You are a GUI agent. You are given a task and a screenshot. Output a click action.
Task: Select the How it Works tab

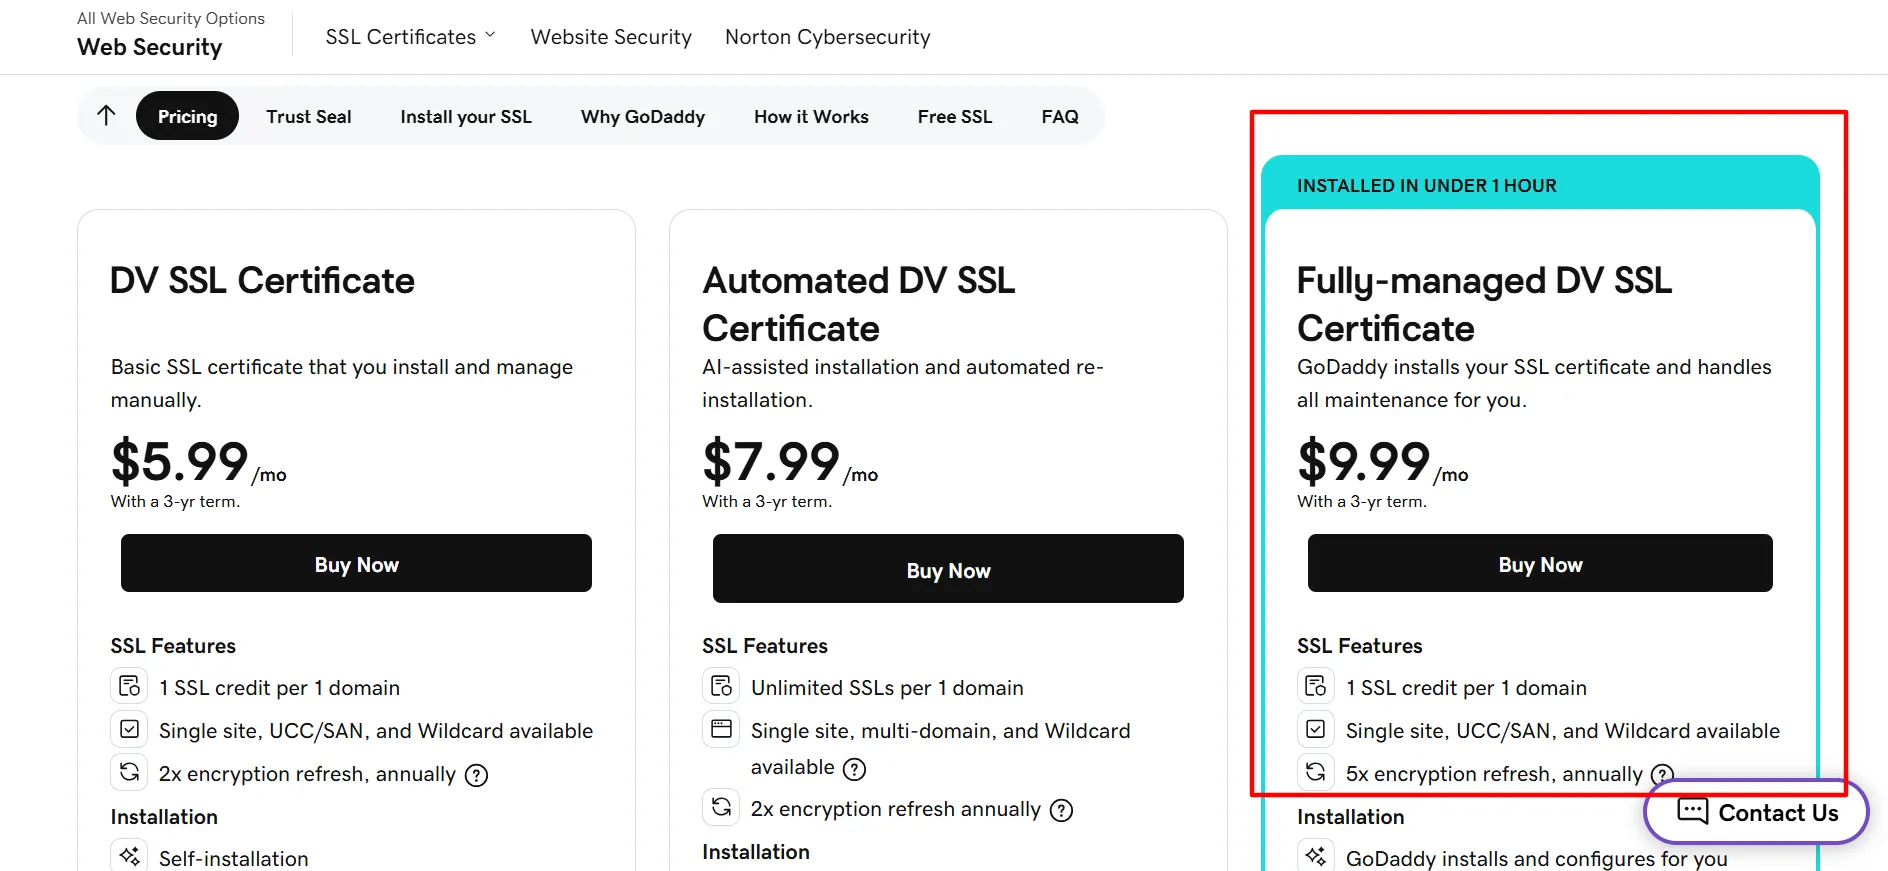(x=811, y=116)
